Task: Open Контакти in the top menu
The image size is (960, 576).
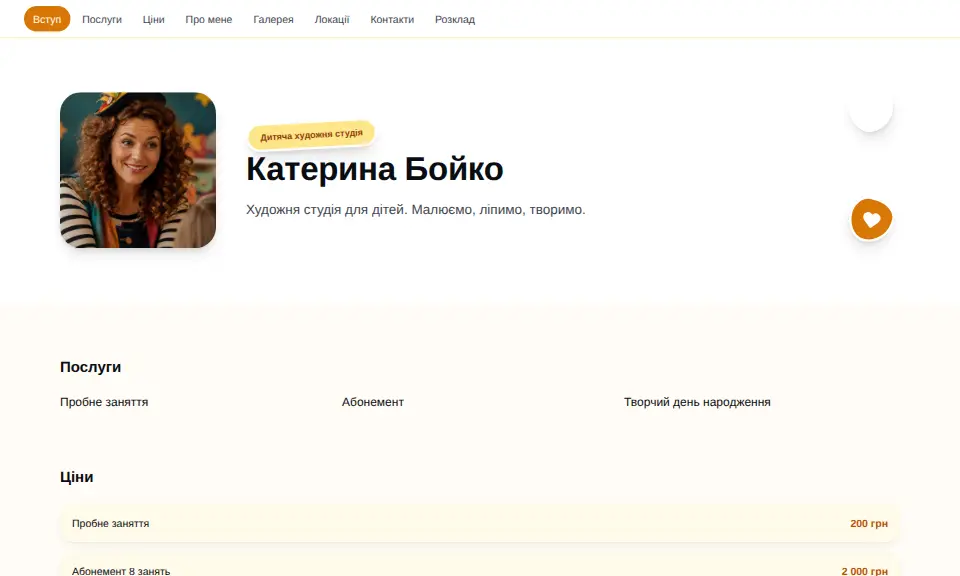Action: click(392, 20)
